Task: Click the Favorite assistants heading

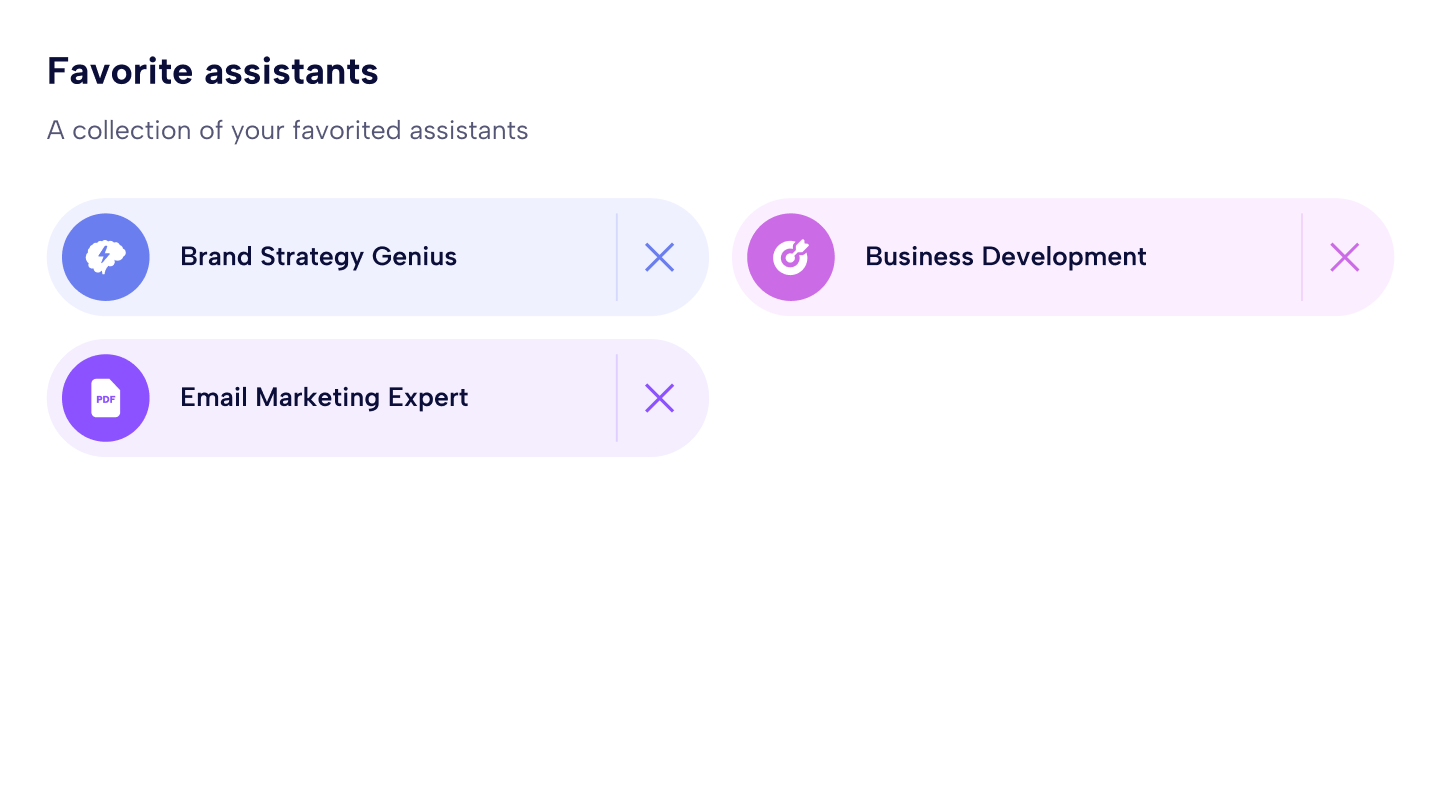Action: (213, 72)
